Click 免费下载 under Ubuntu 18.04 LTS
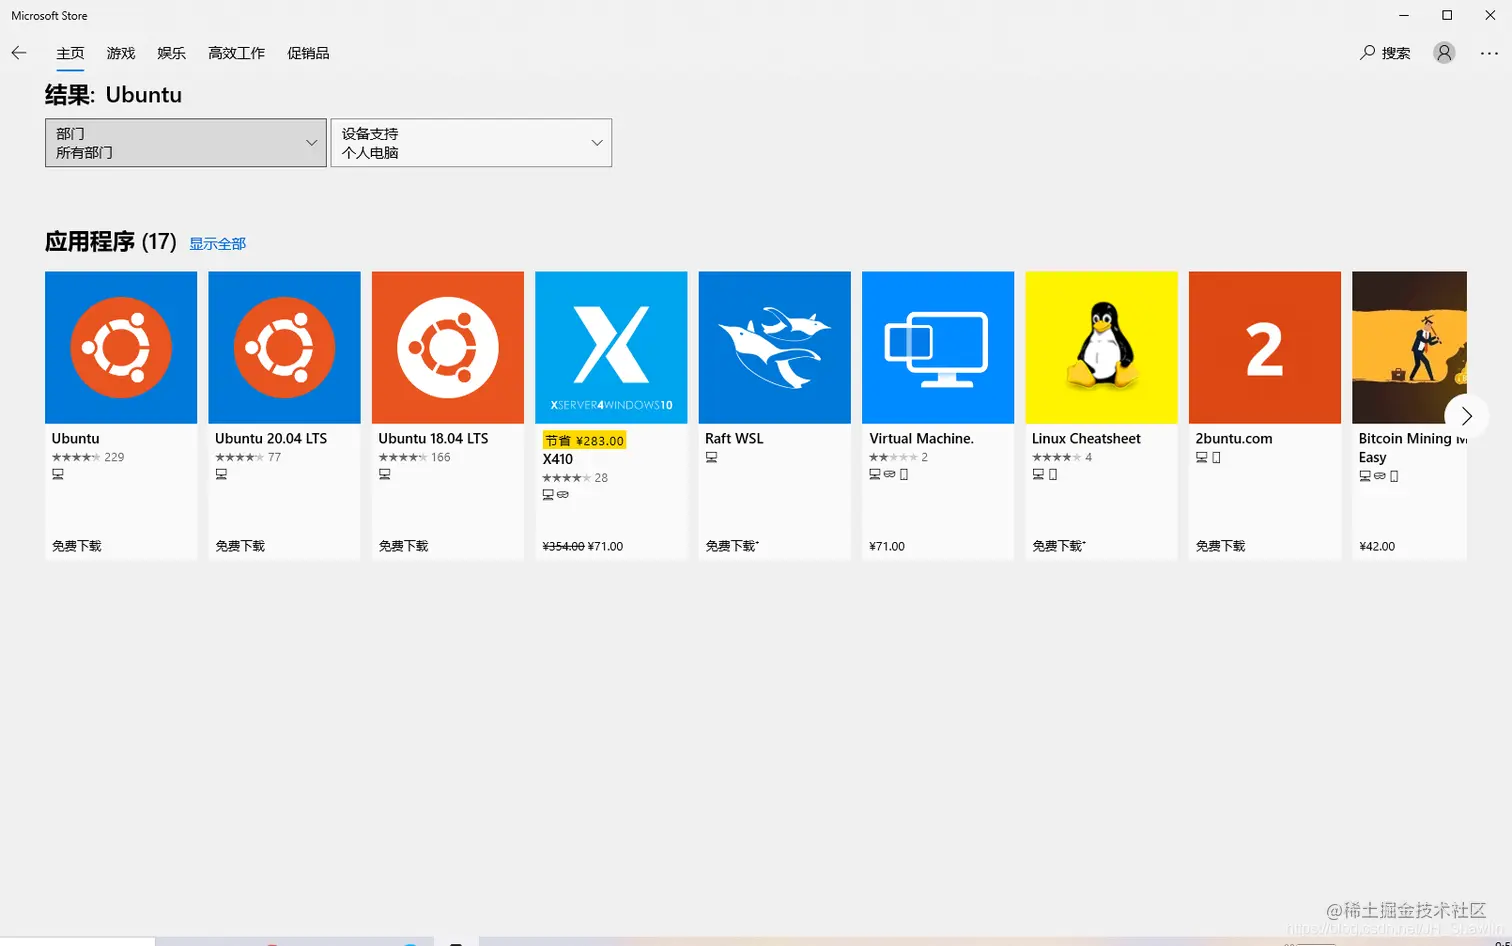The width and height of the screenshot is (1512, 946). (x=403, y=546)
